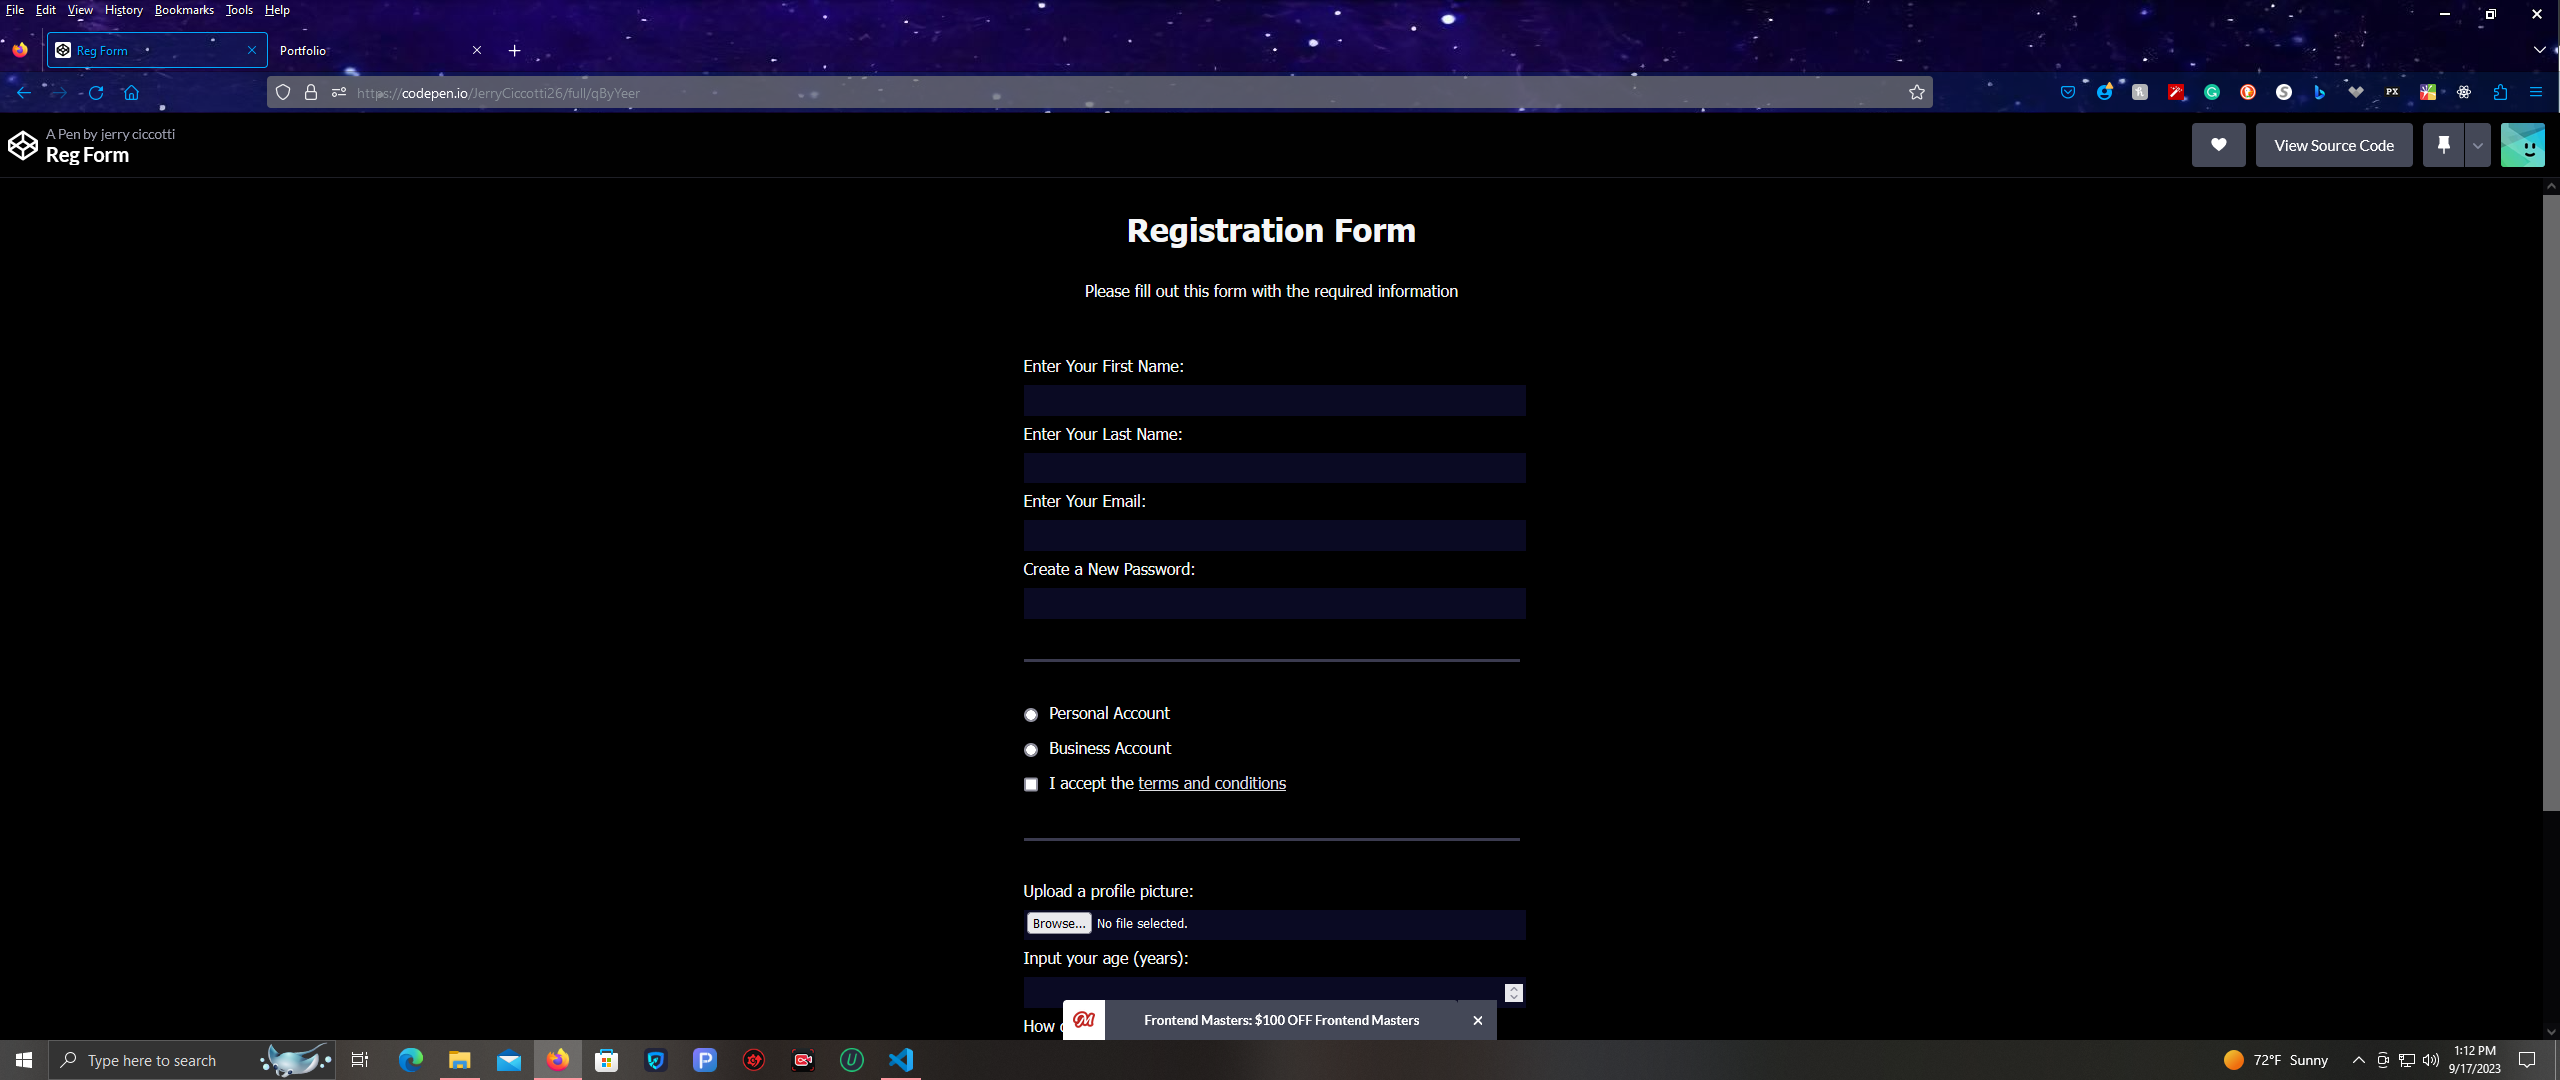This screenshot has height=1080, width=2560.
Task: Select the Personal Account radio button
Action: pos(1030,715)
